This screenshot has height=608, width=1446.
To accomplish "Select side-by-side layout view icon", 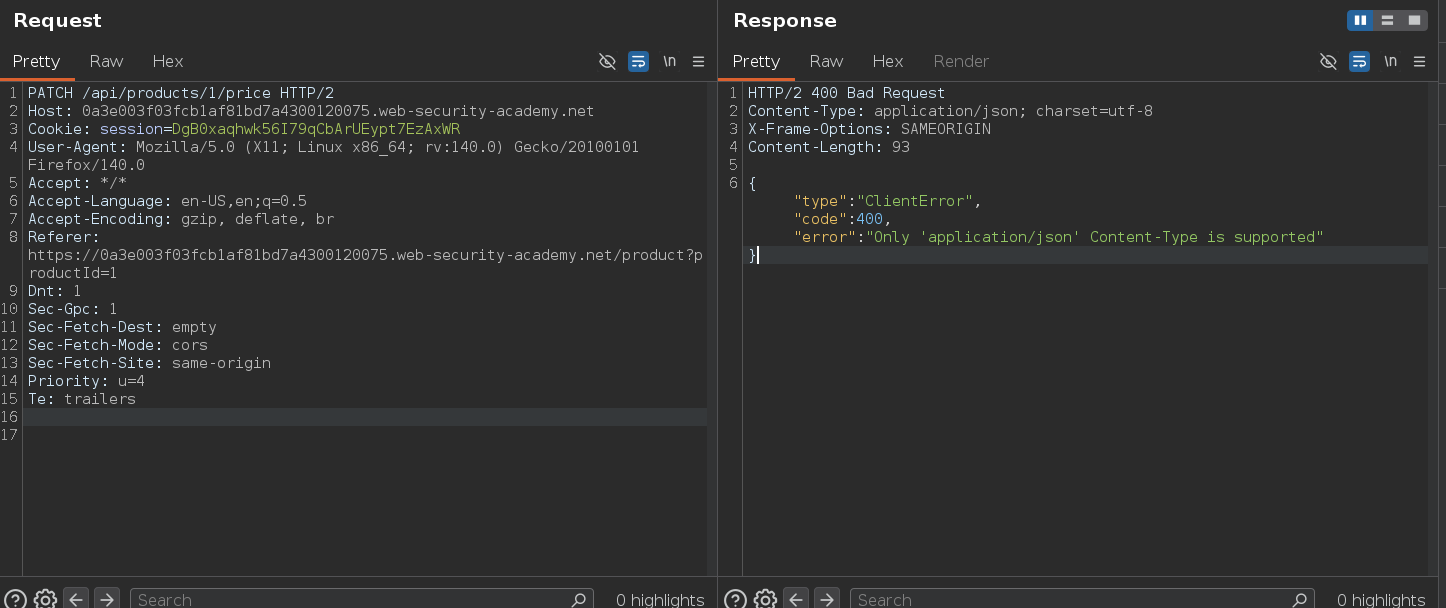I will pyautogui.click(x=1360, y=20).
